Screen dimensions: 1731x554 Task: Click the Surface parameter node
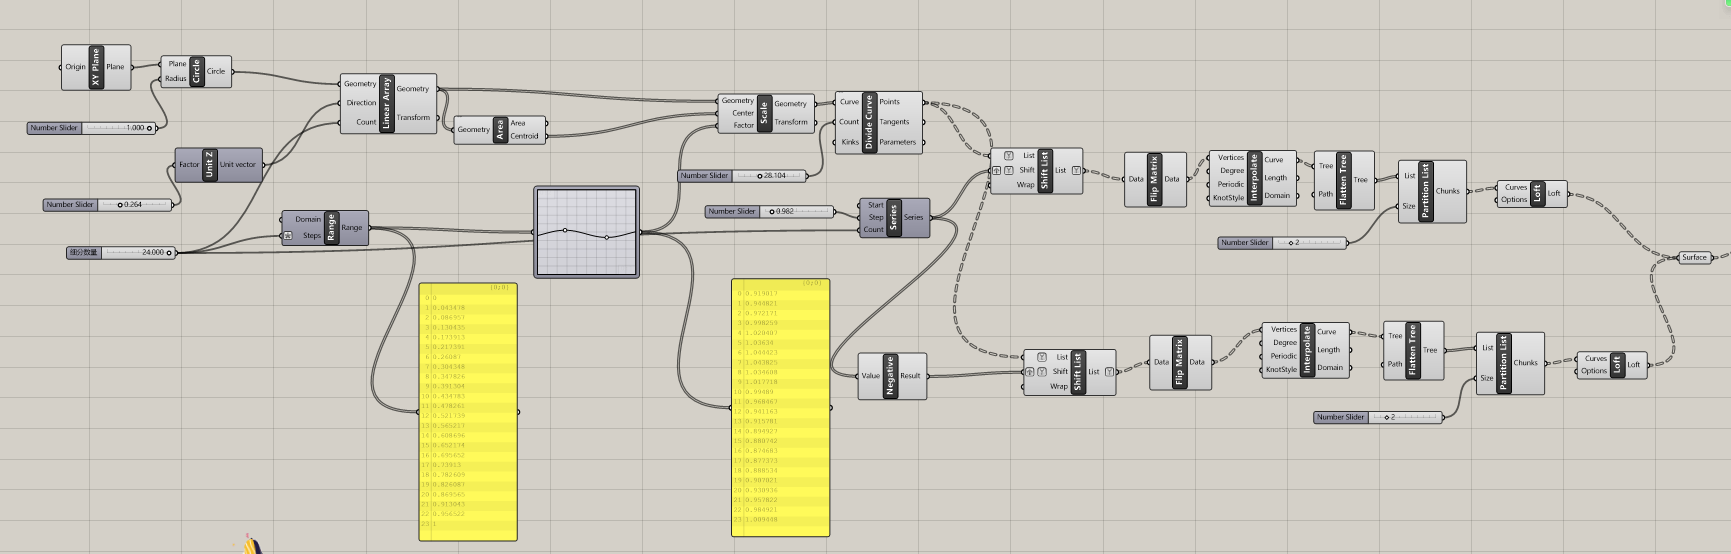point(1694,258)
